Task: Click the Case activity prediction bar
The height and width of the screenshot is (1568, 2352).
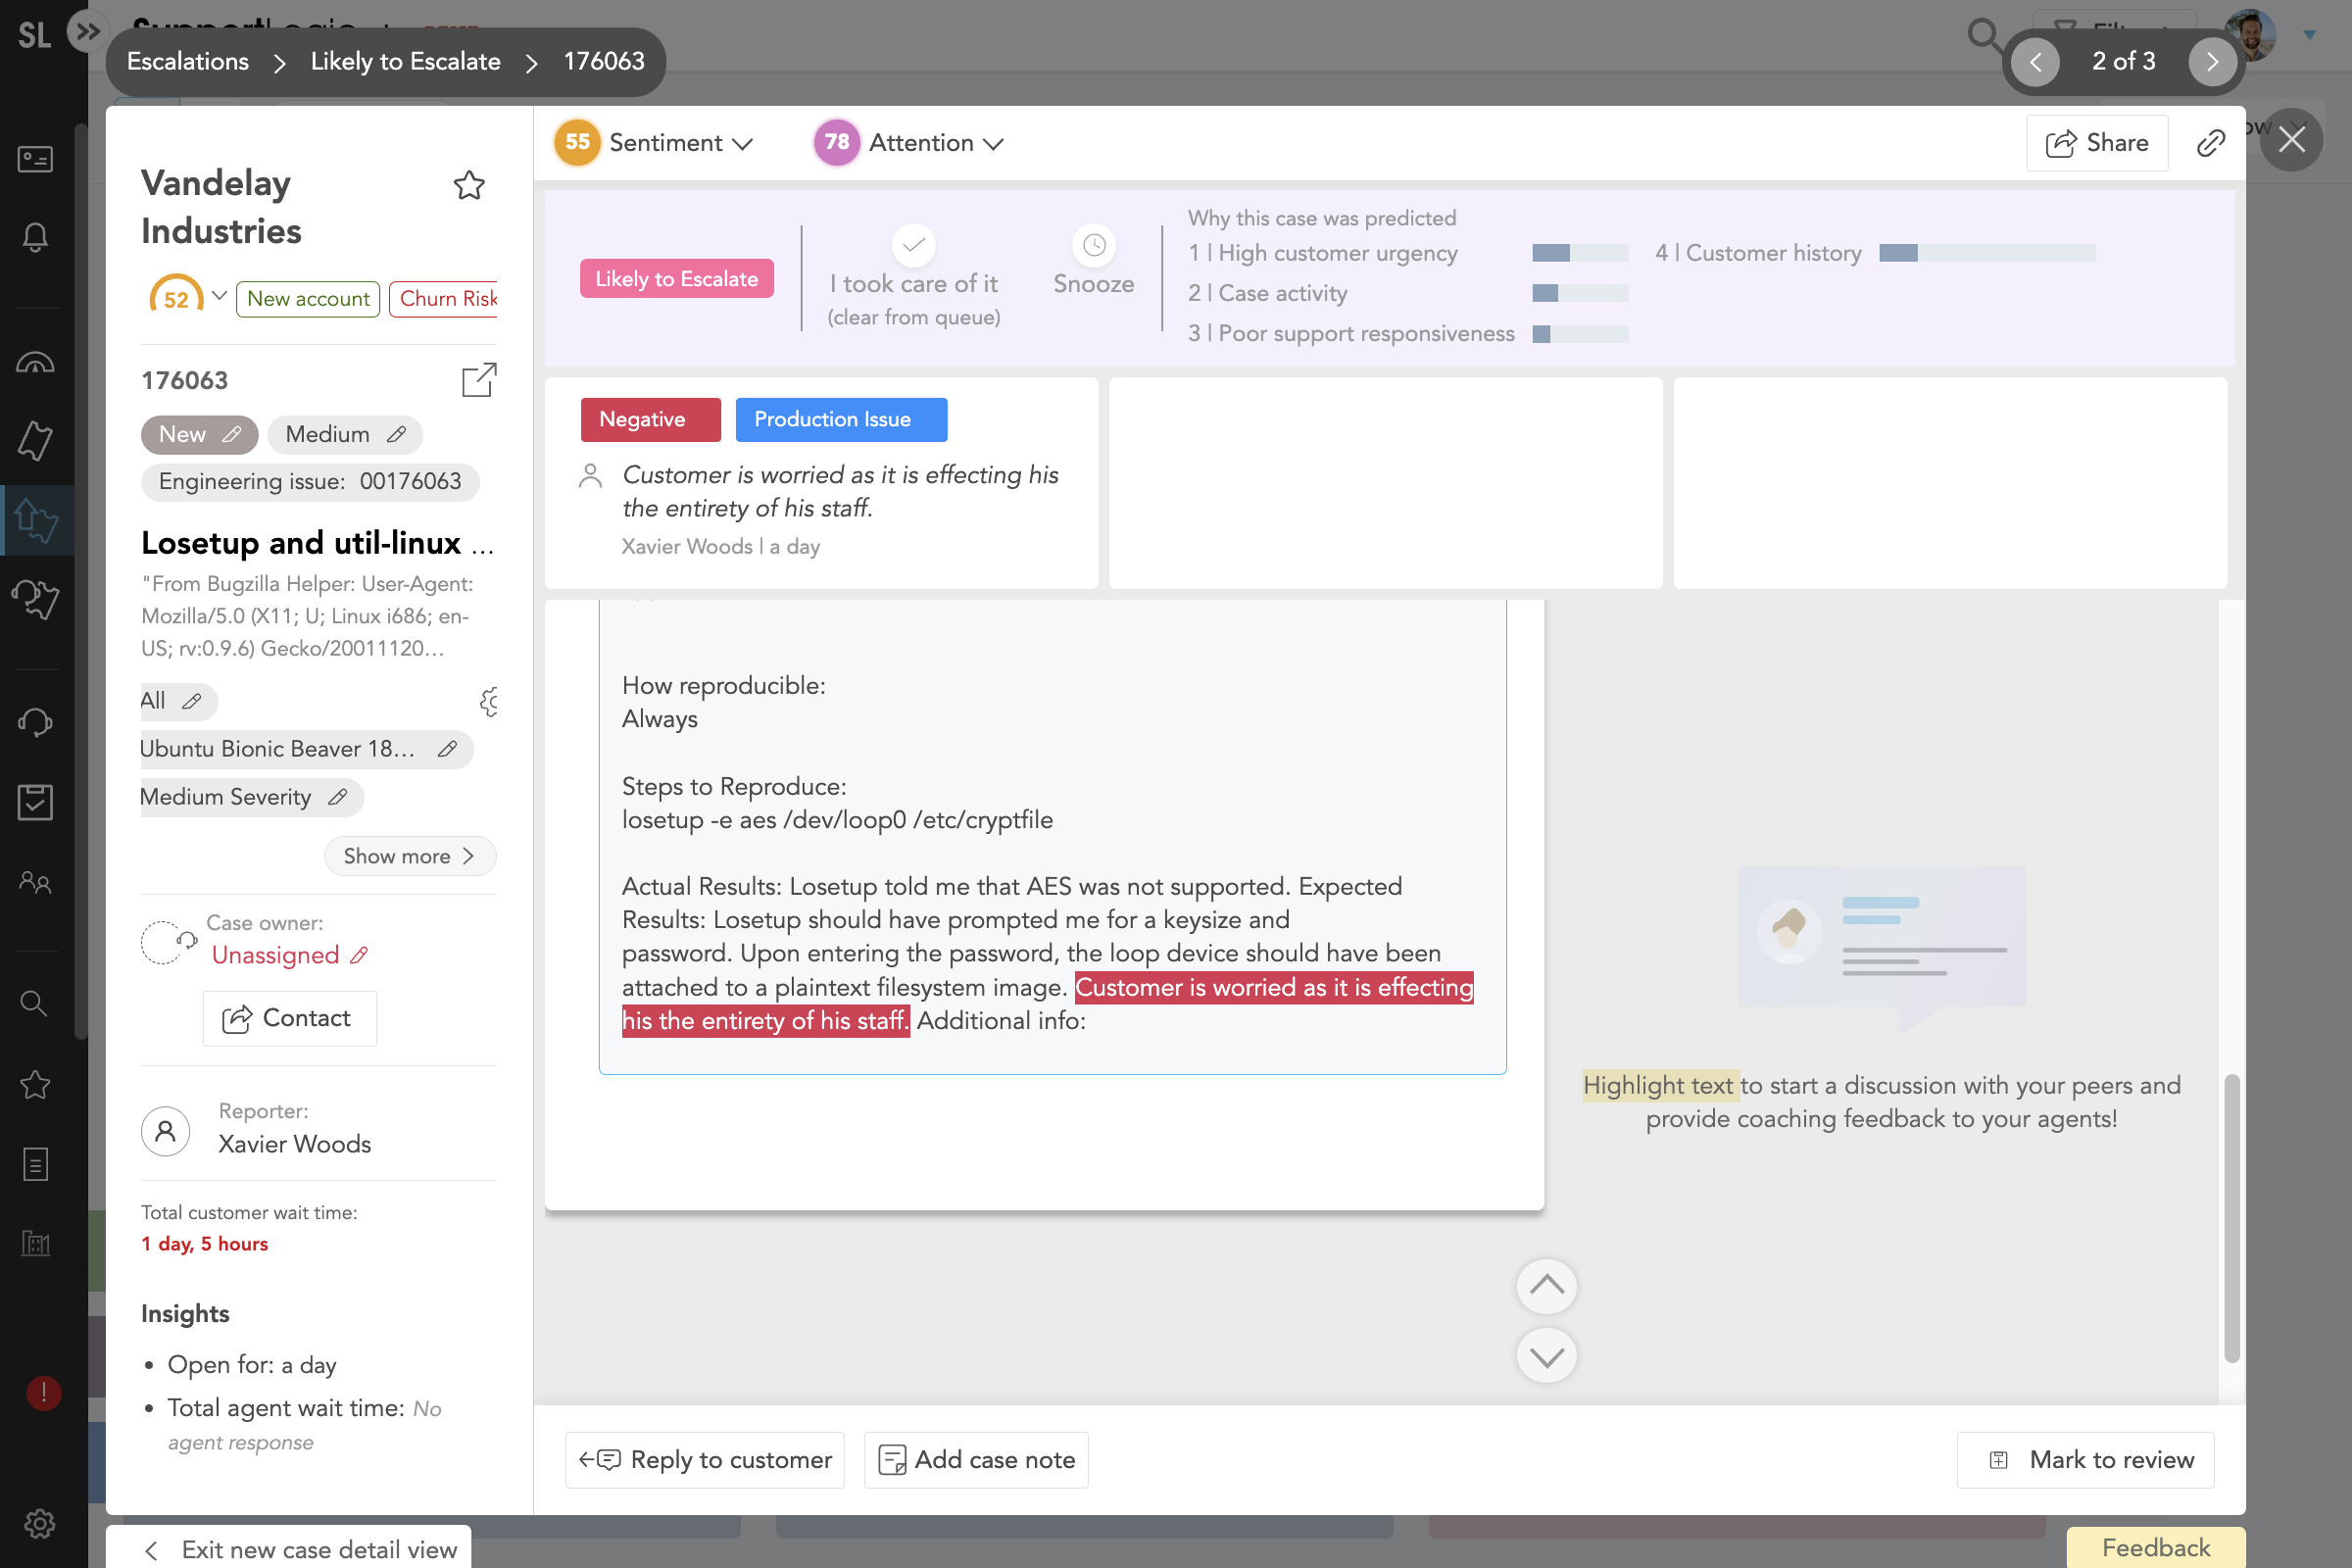Action: click(x=1580, y=293)
